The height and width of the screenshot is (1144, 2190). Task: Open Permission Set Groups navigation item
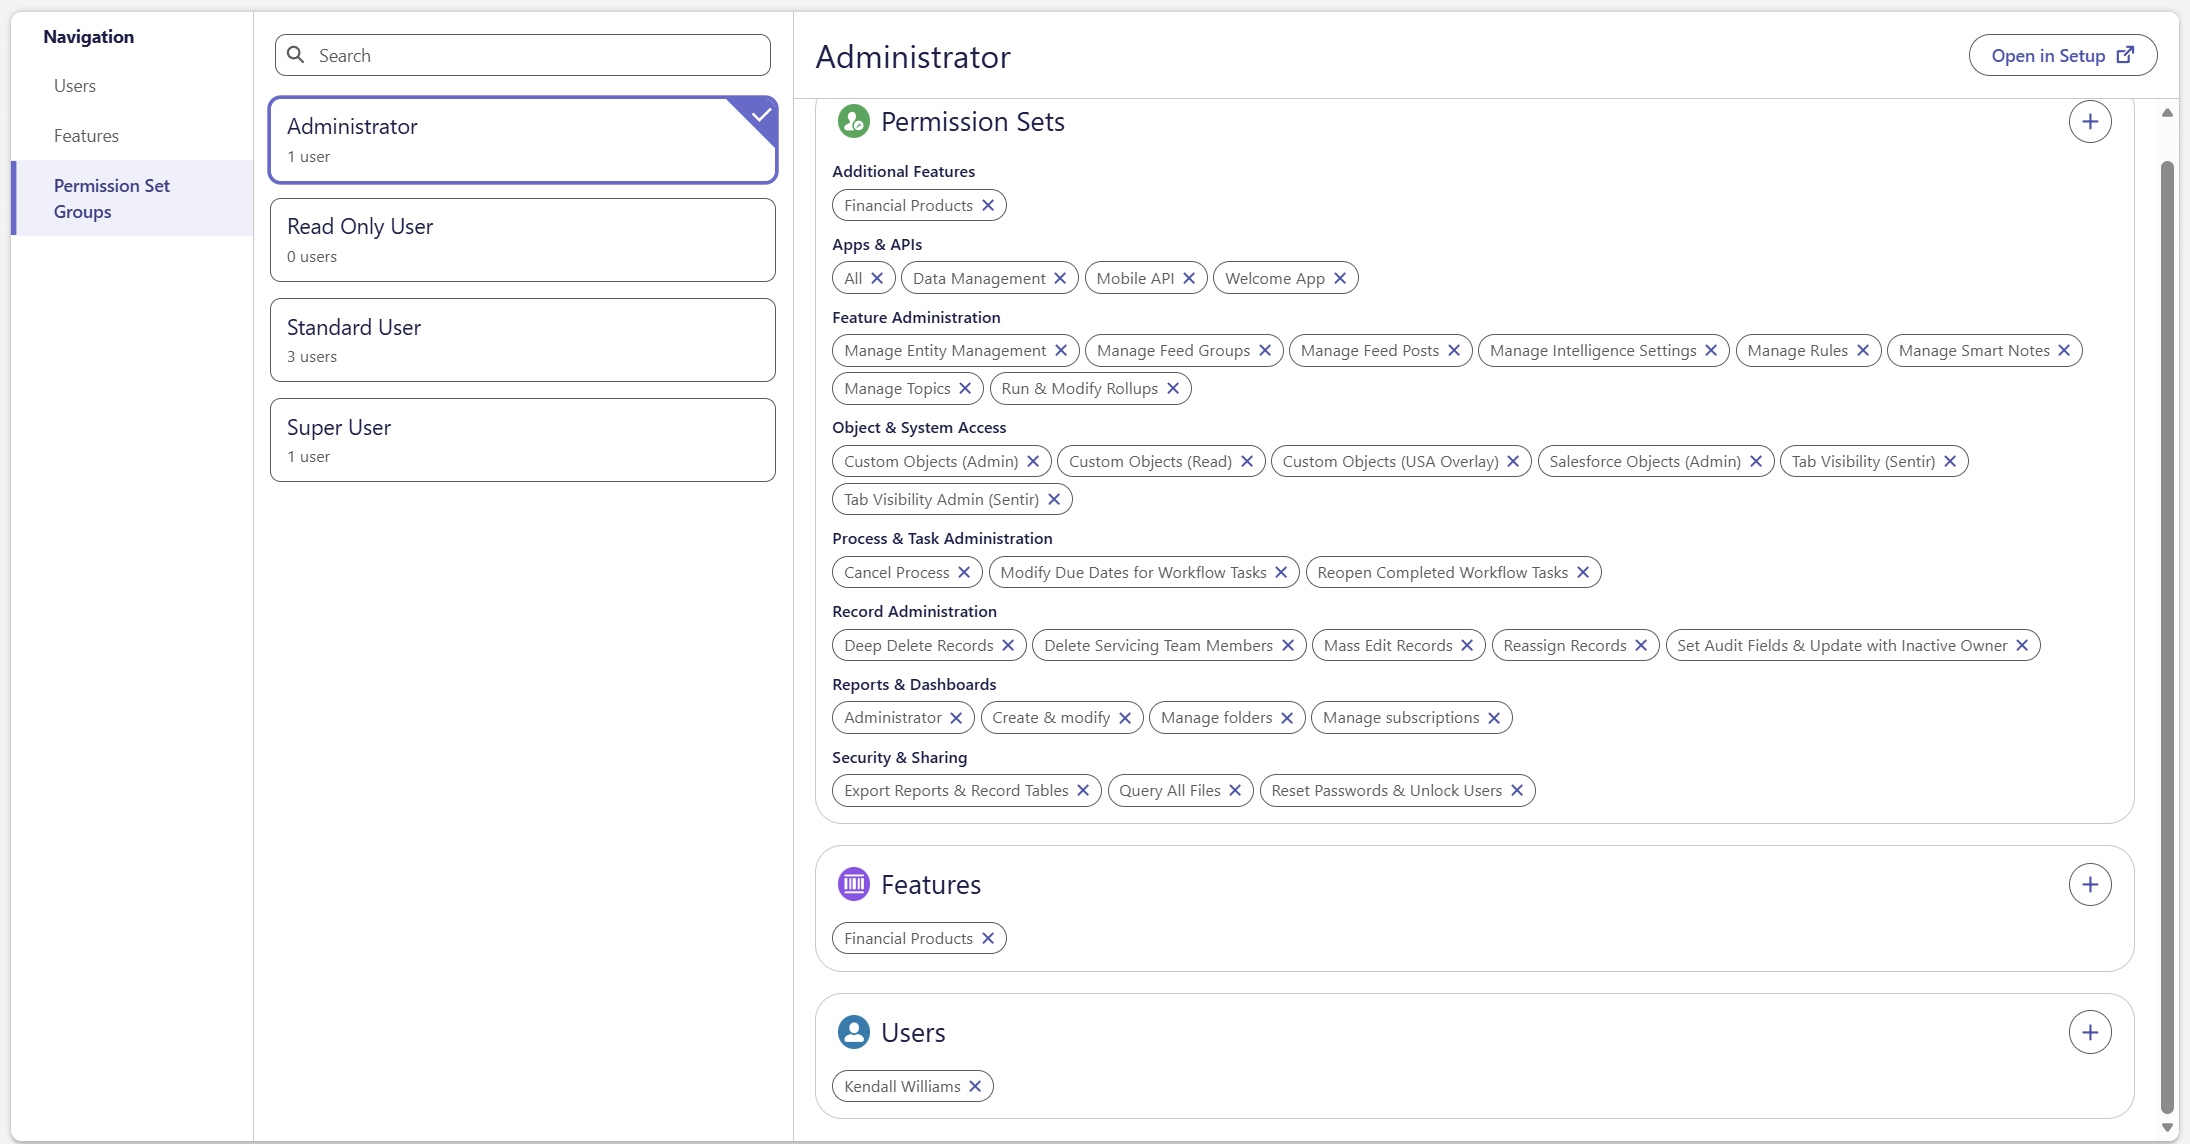[x=132, y=198]
